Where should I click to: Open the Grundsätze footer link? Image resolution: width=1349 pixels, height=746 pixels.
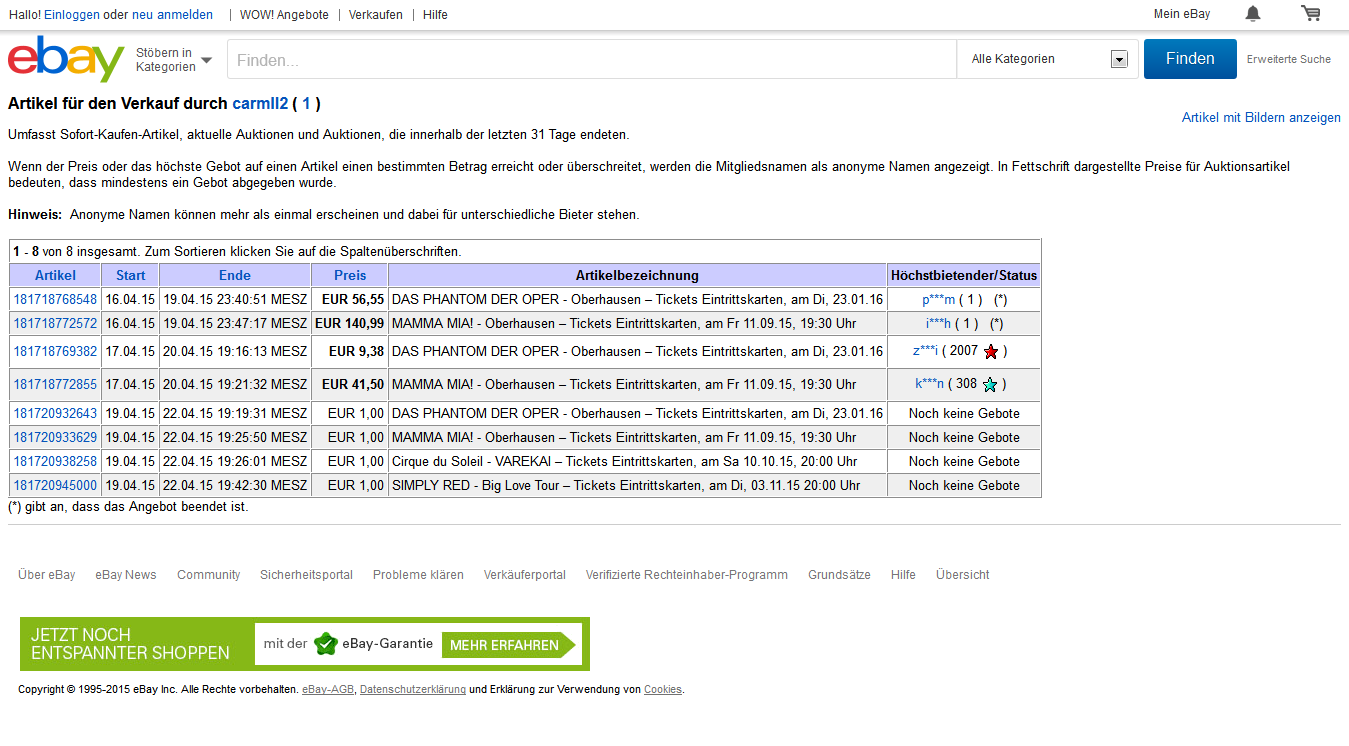point(839,575)
